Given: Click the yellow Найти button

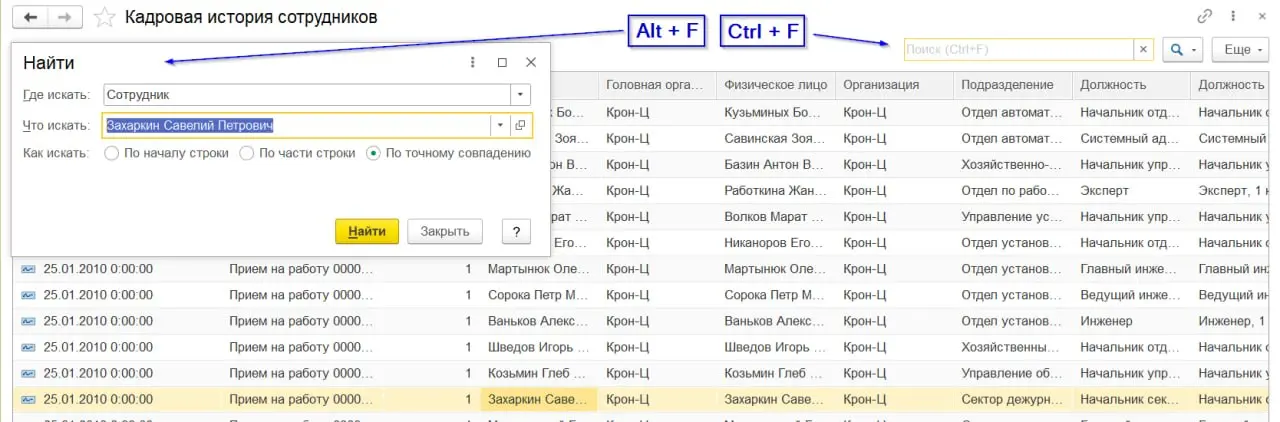Looking at the screenshot, I should (x=367, y=231).
